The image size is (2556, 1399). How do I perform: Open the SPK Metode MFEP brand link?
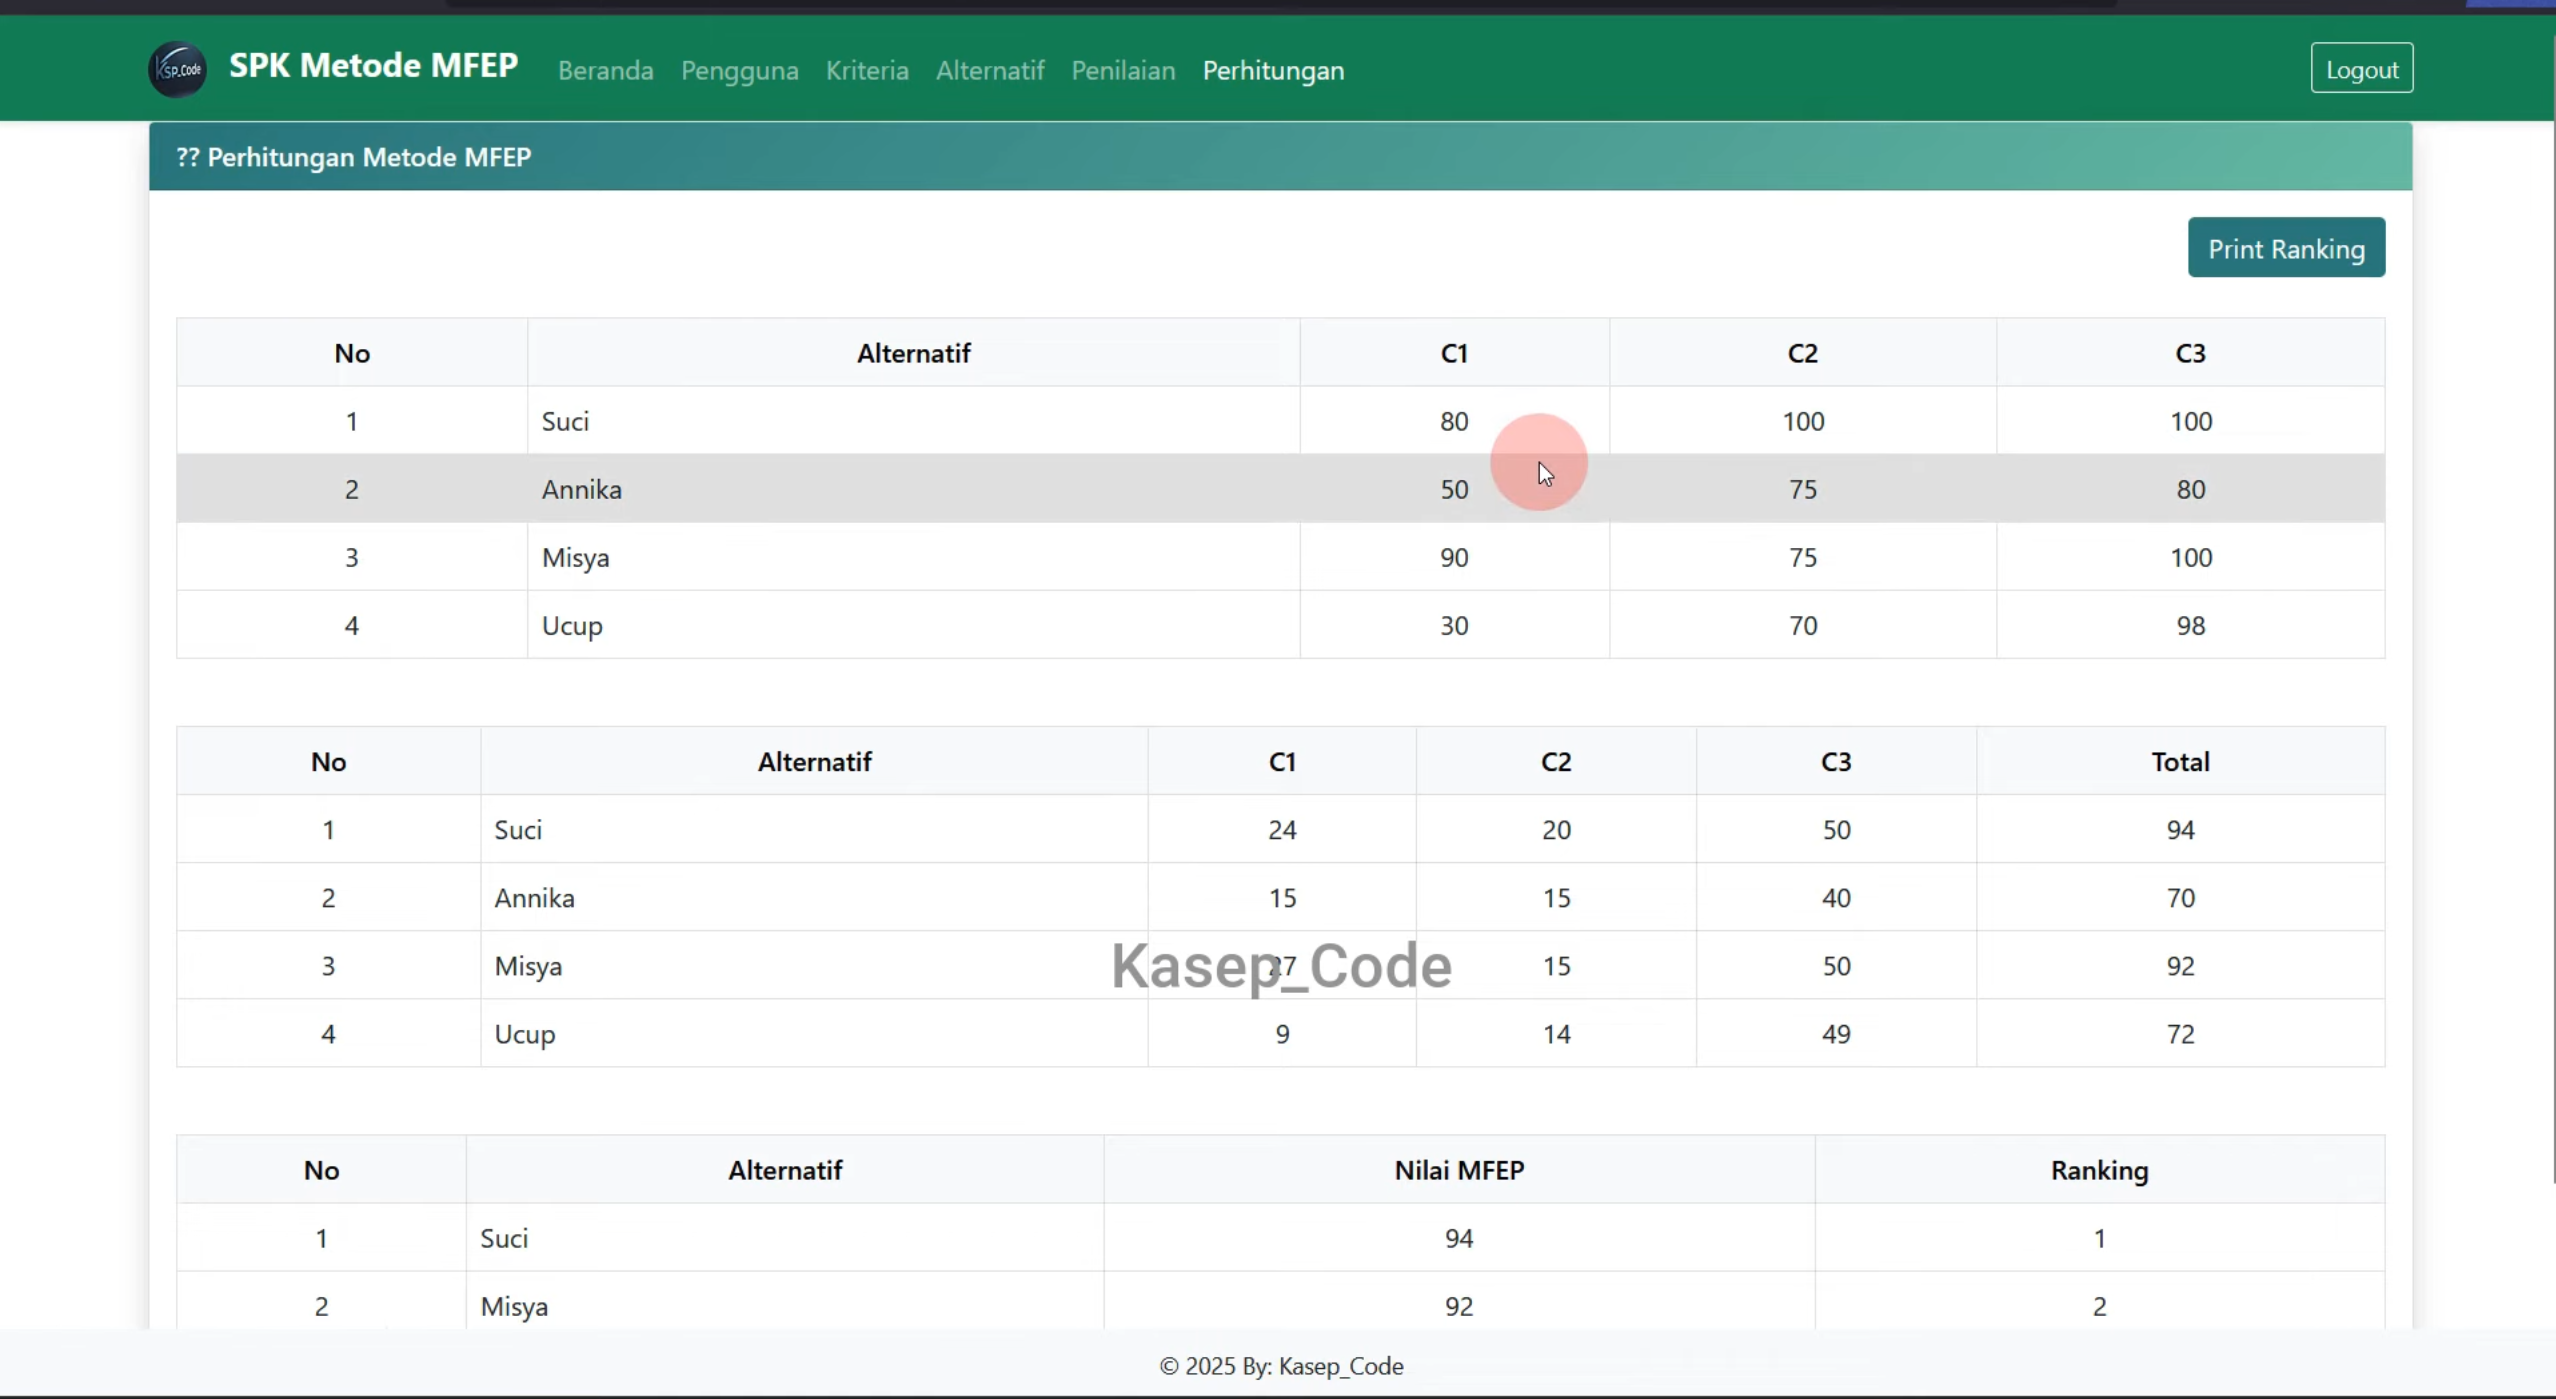pyautogui.click(x=373, y=66)
